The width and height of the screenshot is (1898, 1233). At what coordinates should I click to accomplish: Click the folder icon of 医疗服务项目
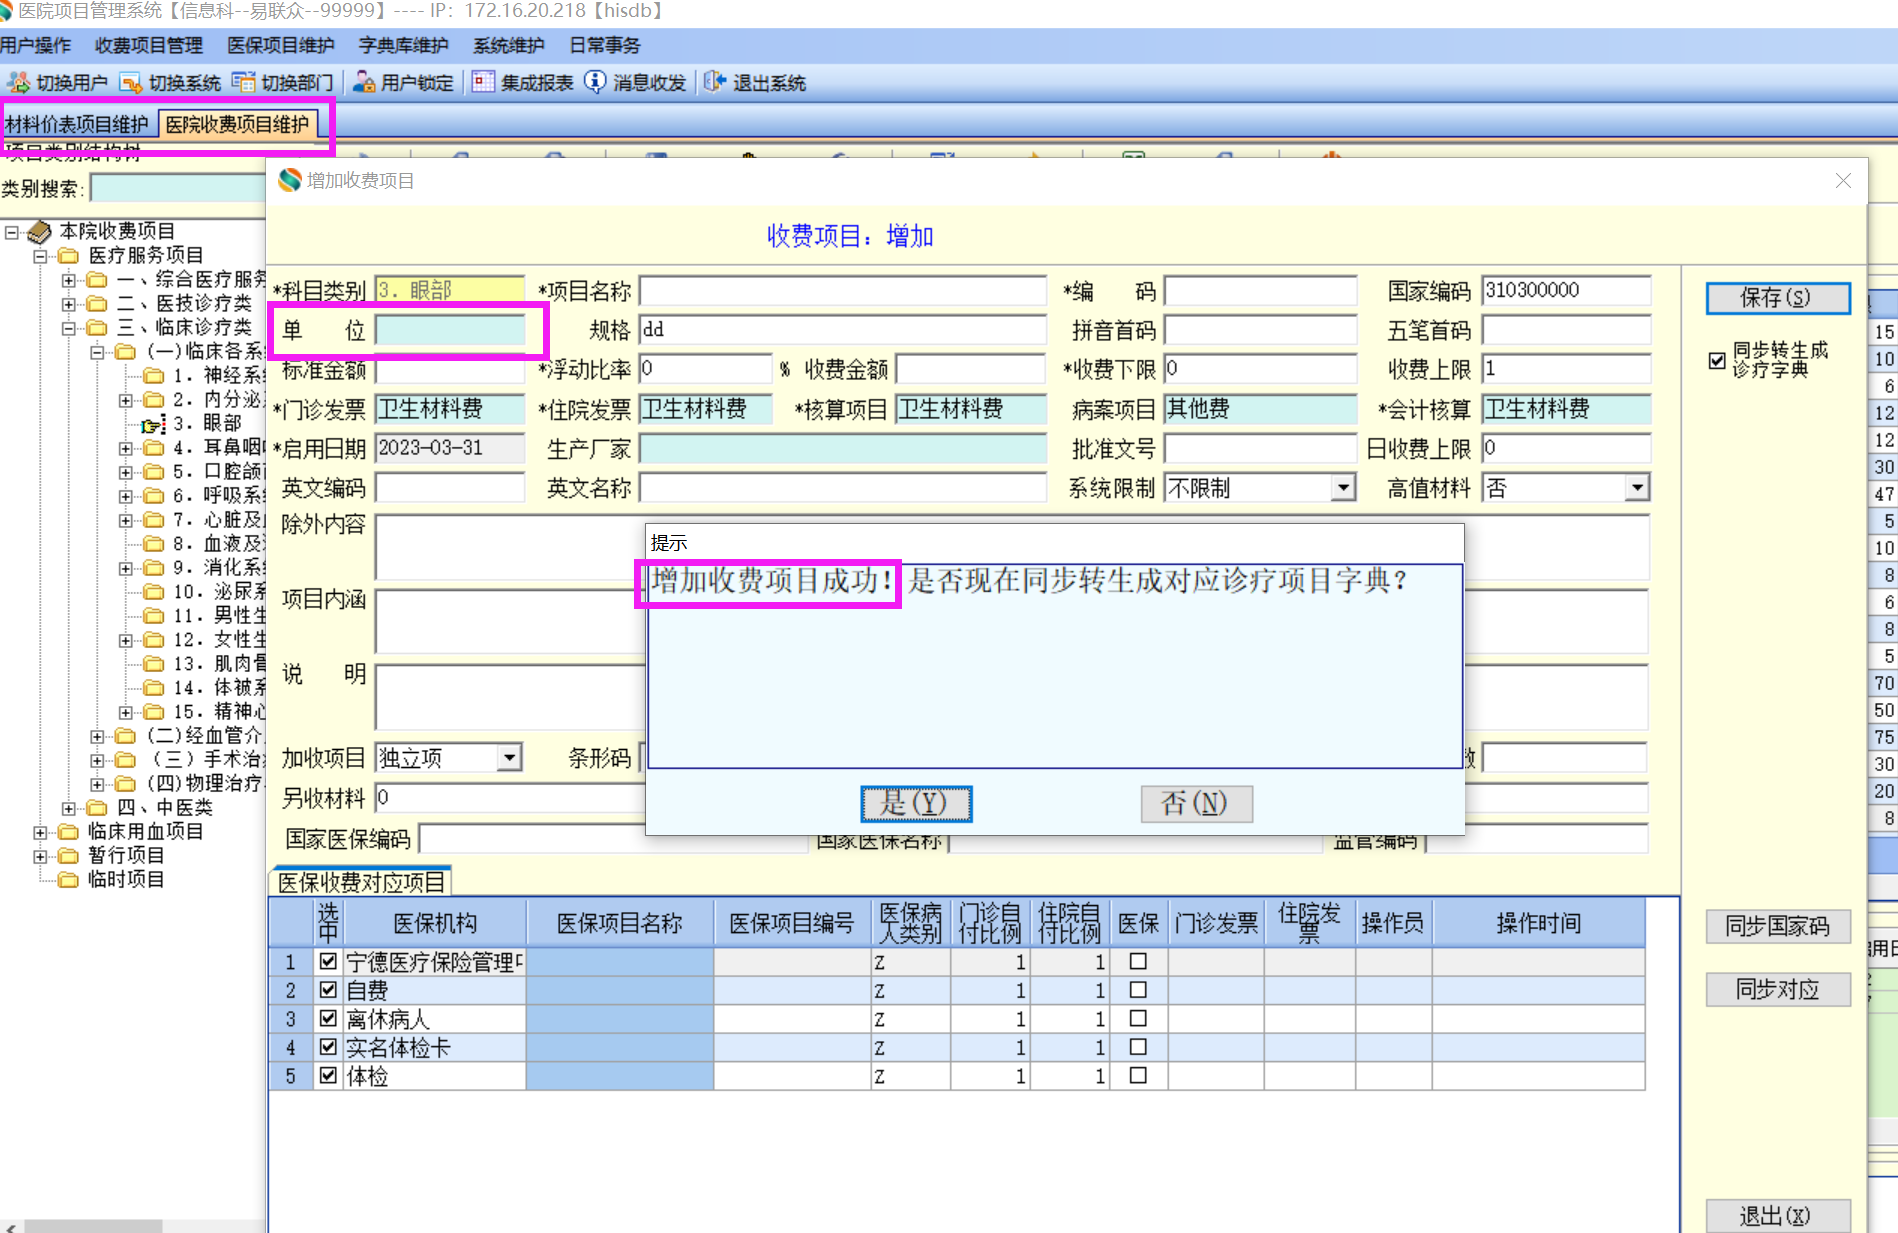(x=69, y=256)
